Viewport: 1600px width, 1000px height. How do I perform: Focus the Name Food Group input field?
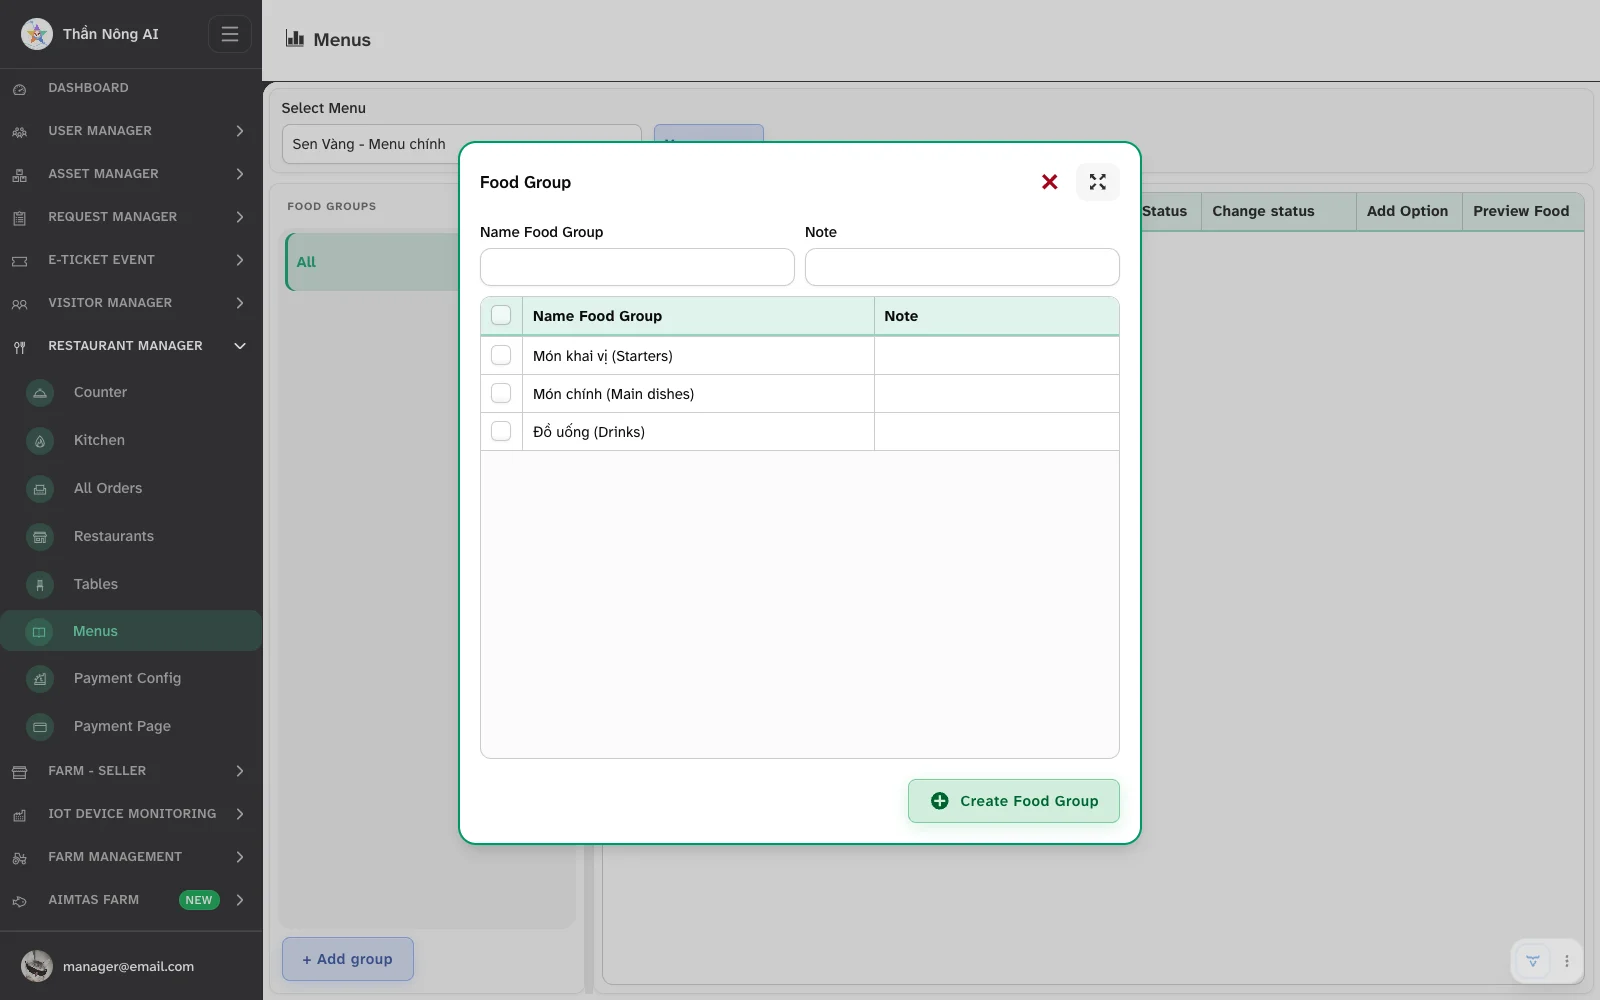point(637,267)
